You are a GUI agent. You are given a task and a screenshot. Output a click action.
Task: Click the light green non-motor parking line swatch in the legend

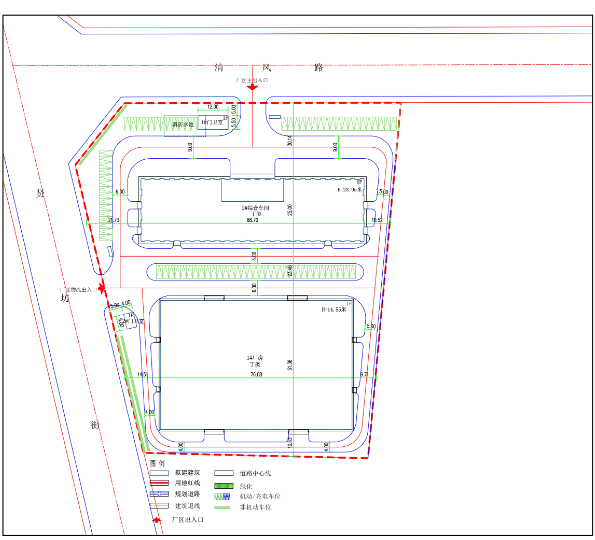(x=222, y=507)
